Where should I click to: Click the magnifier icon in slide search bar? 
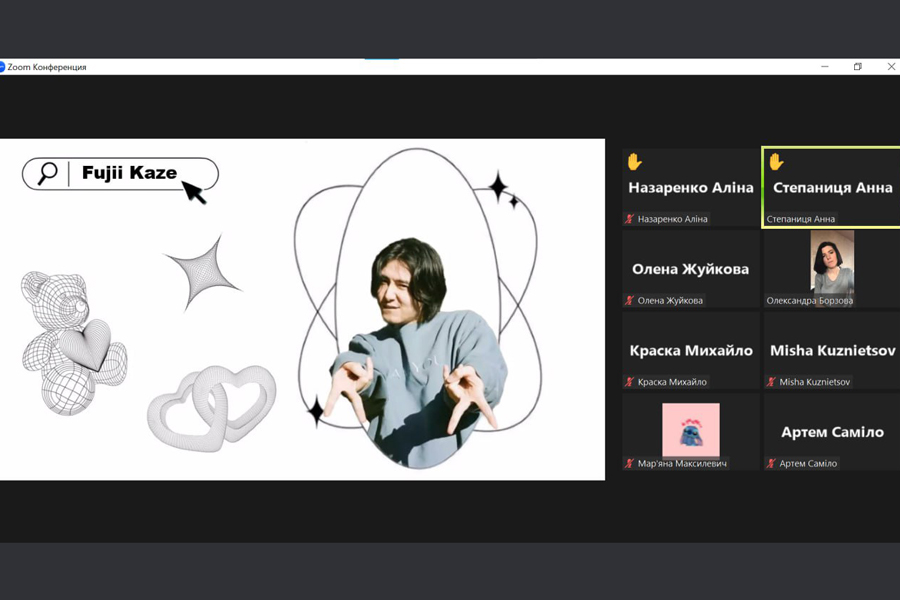(x=48, y=173)
